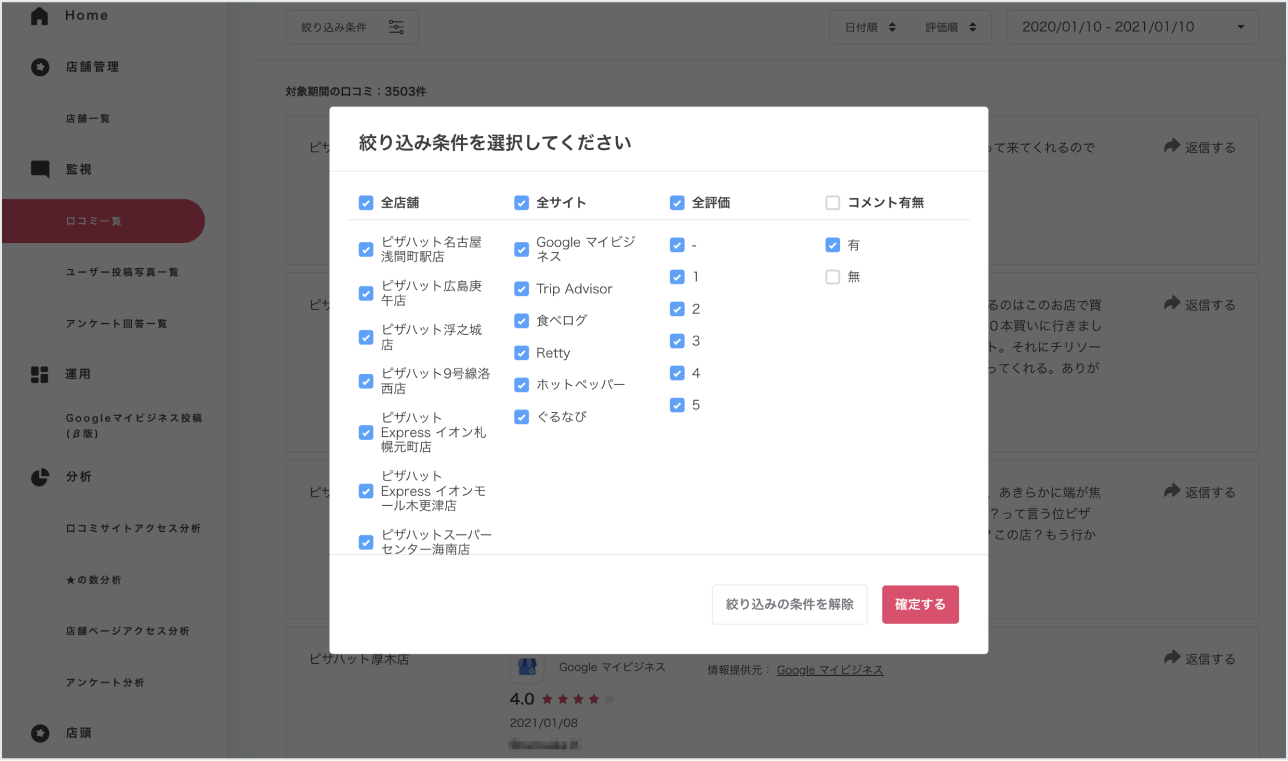Open アンケート回答一覧 in sidebar
Image resolution: width=1288 pixels, height=761 pixels.
click(116, 324)
